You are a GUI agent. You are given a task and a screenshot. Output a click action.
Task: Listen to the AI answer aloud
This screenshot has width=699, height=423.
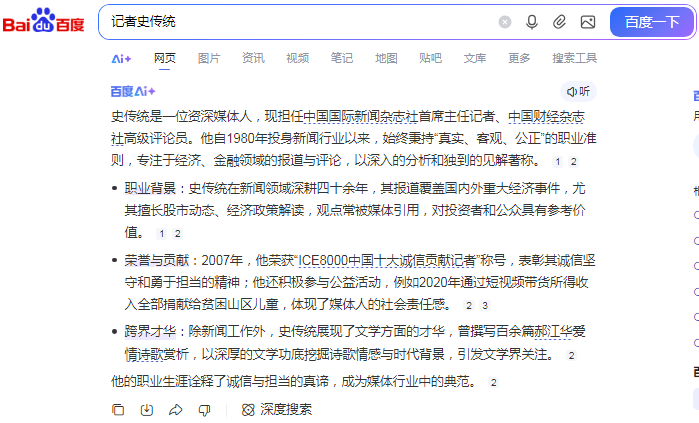pyautogui.click(x=578, y=91)
